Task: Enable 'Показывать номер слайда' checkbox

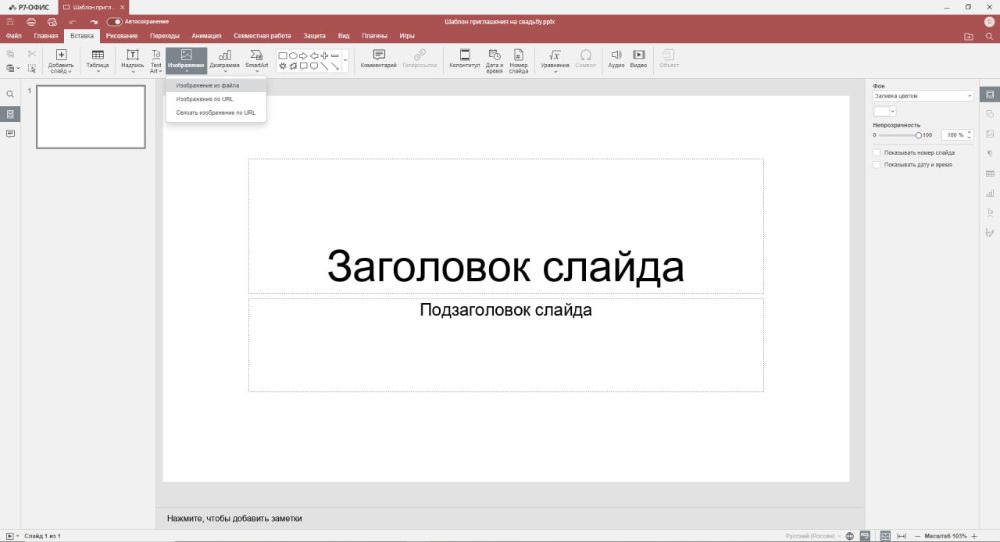Action: pyautogui.click(x=877, y=153)
